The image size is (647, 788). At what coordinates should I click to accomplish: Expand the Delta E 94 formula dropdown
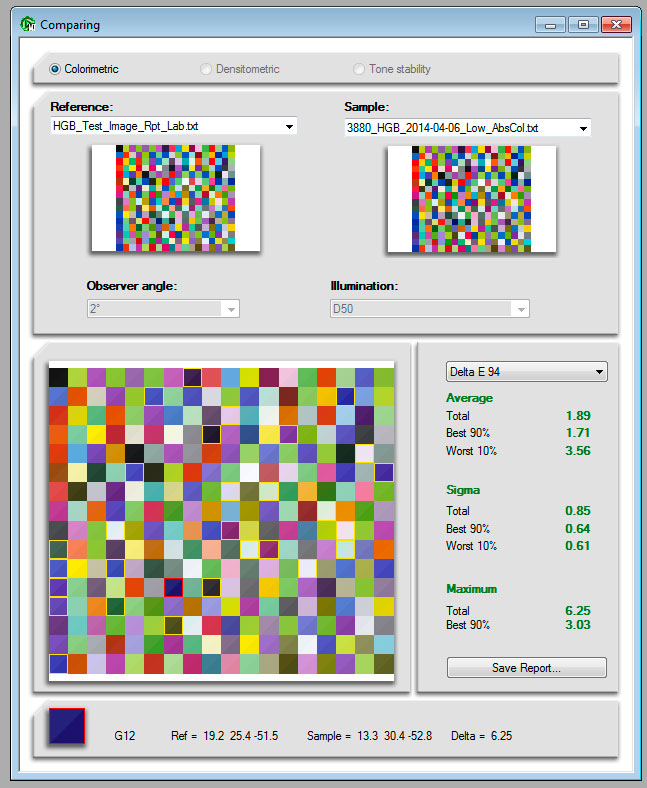click(599, 372)
